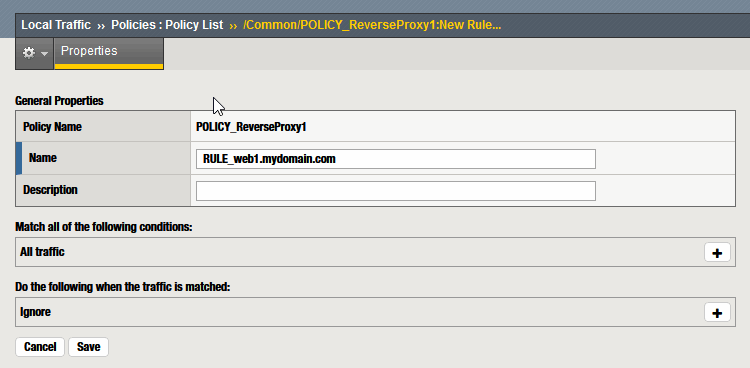Open the Policies : Policy List breadcrumb
The width and height of the screenshot is (750, 368).
pyautogui.click(x=167, y=25)
